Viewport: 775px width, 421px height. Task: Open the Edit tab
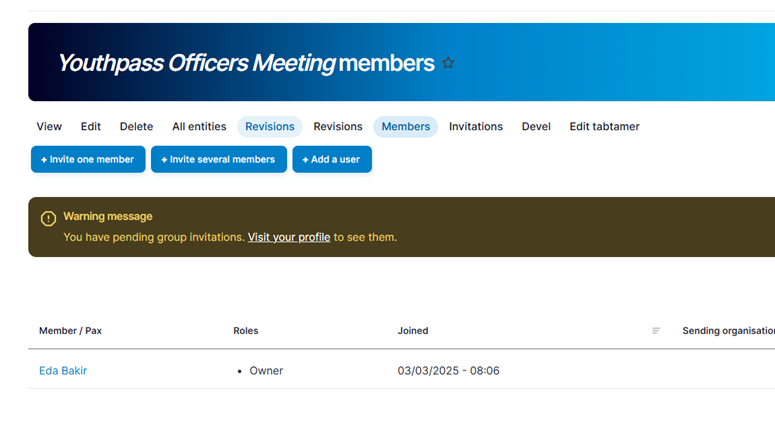[90, 126]
